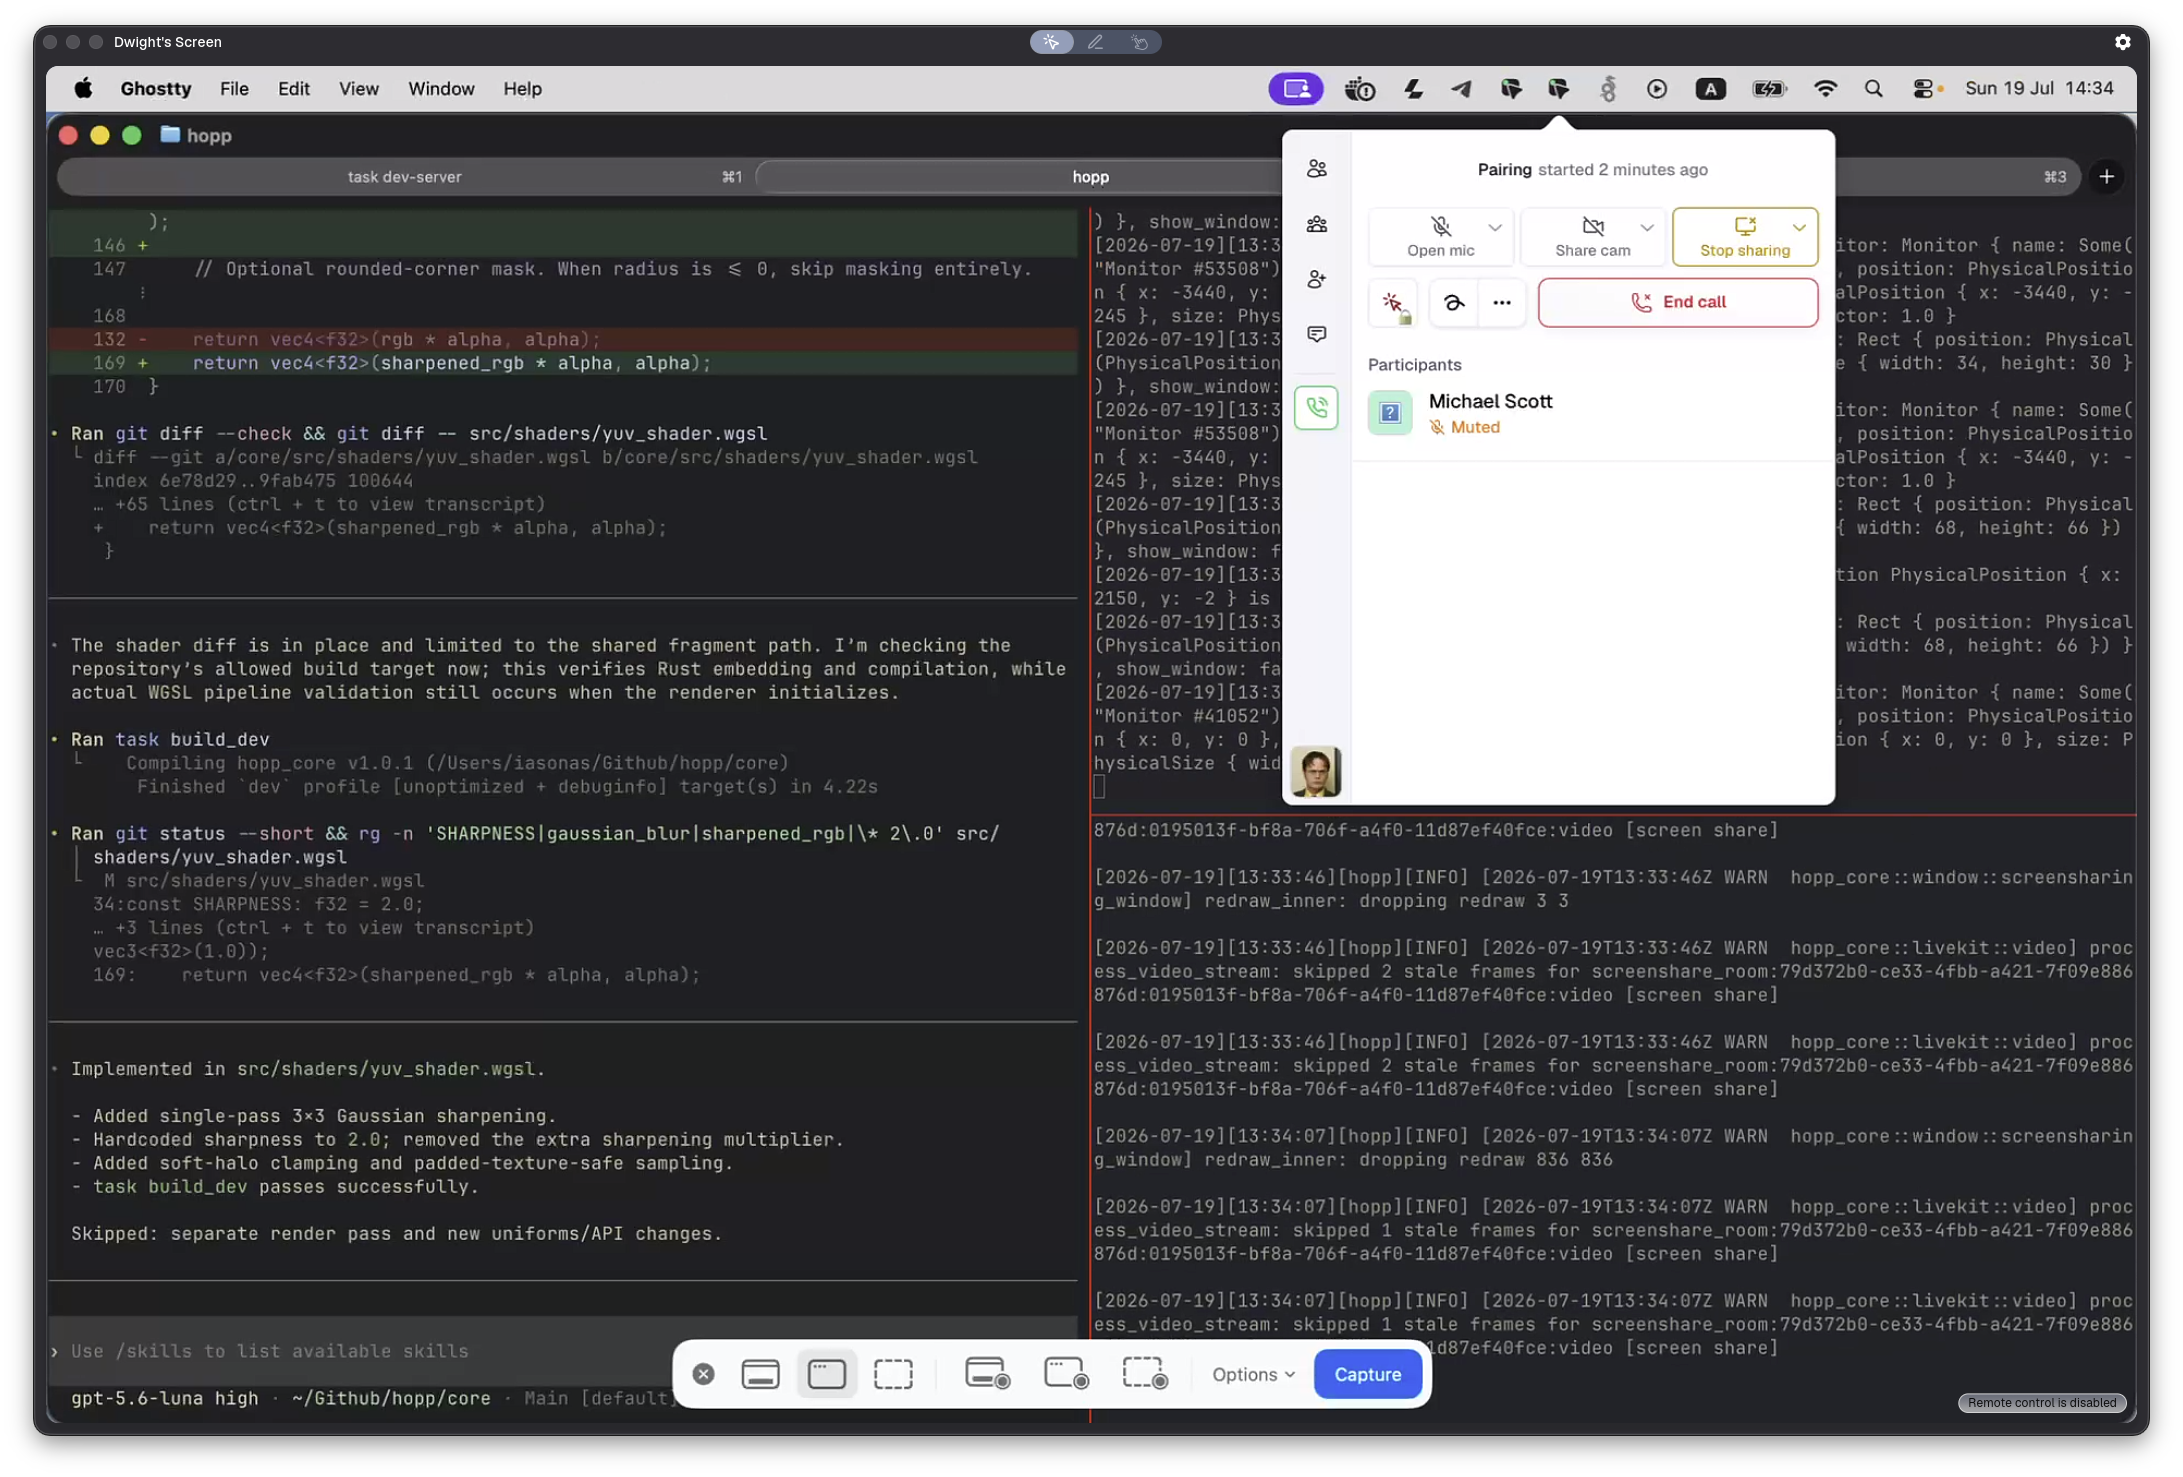This screenshot has height=1477, width=2183.
Task: Select the pencil draw mode at top
Action: tap(1096, 42)
